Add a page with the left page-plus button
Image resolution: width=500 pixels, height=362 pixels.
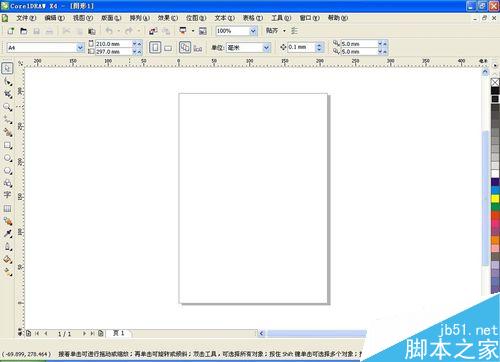pos(29,333)
